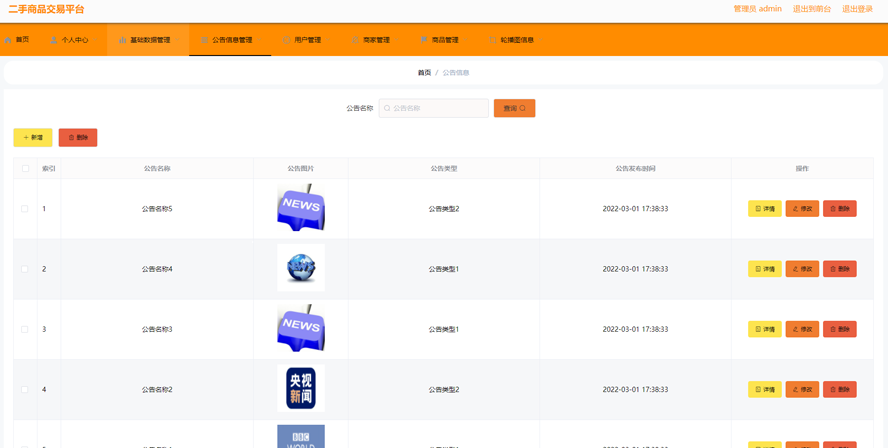Click the 公告发布时间 column header

click(635, 169)
